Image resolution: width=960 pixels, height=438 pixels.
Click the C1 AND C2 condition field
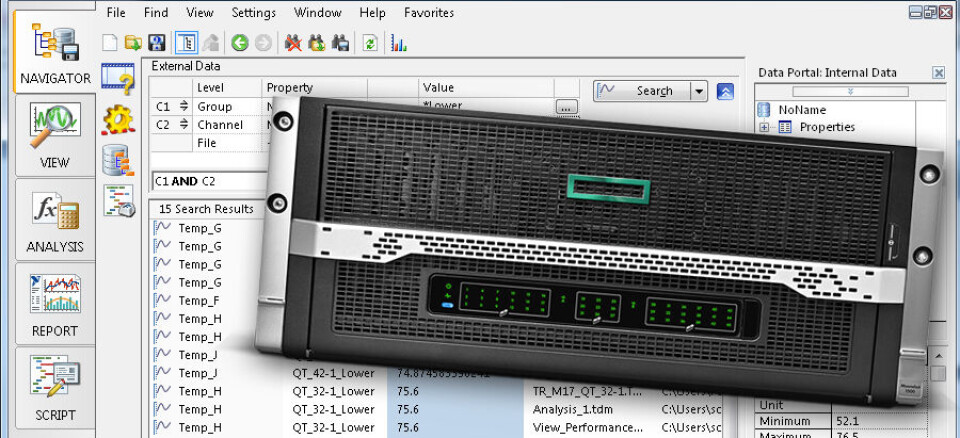click(x=209, y=181)
